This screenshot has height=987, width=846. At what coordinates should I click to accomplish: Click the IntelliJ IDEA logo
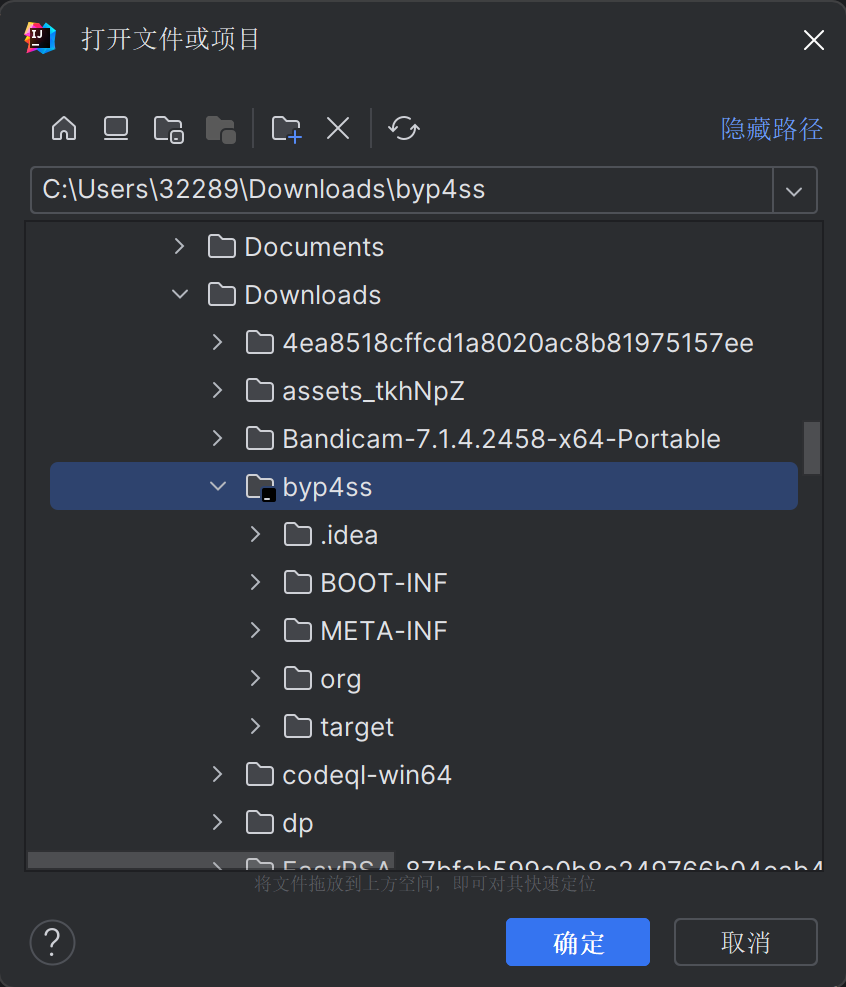(38, 38)
